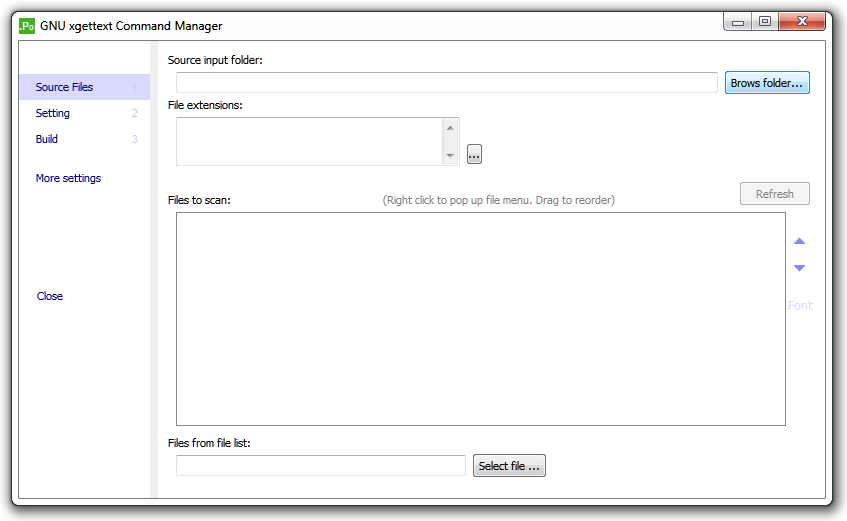Screen dimensions: 847x521
Task: Minimize the xgettext Command Manager window
Action: [x=738, y=22]
